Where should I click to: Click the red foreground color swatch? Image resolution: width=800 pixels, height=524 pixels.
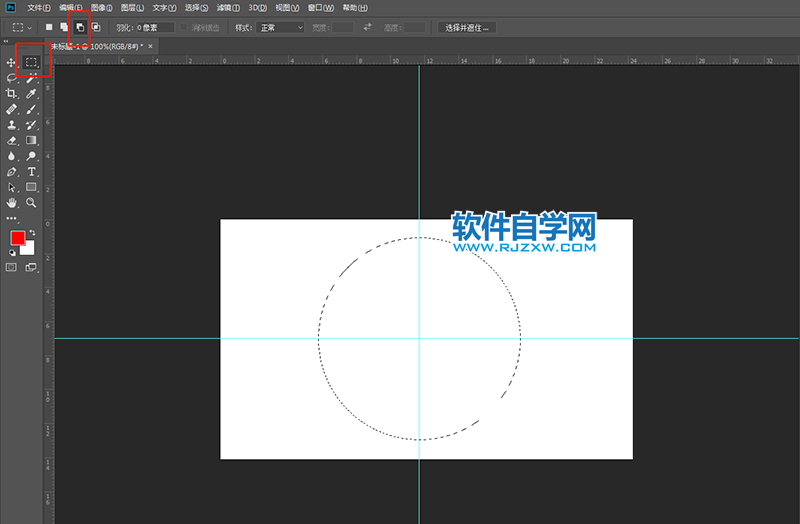(x=17, y=238)
